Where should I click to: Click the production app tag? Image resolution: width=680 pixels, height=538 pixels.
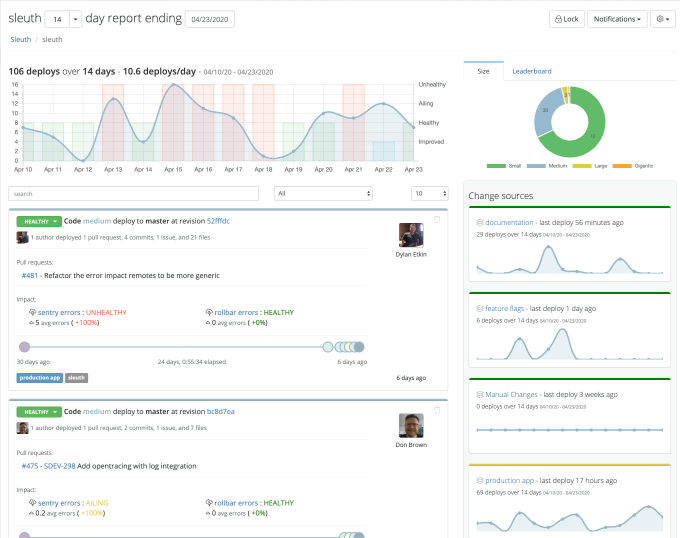point(40,378)
